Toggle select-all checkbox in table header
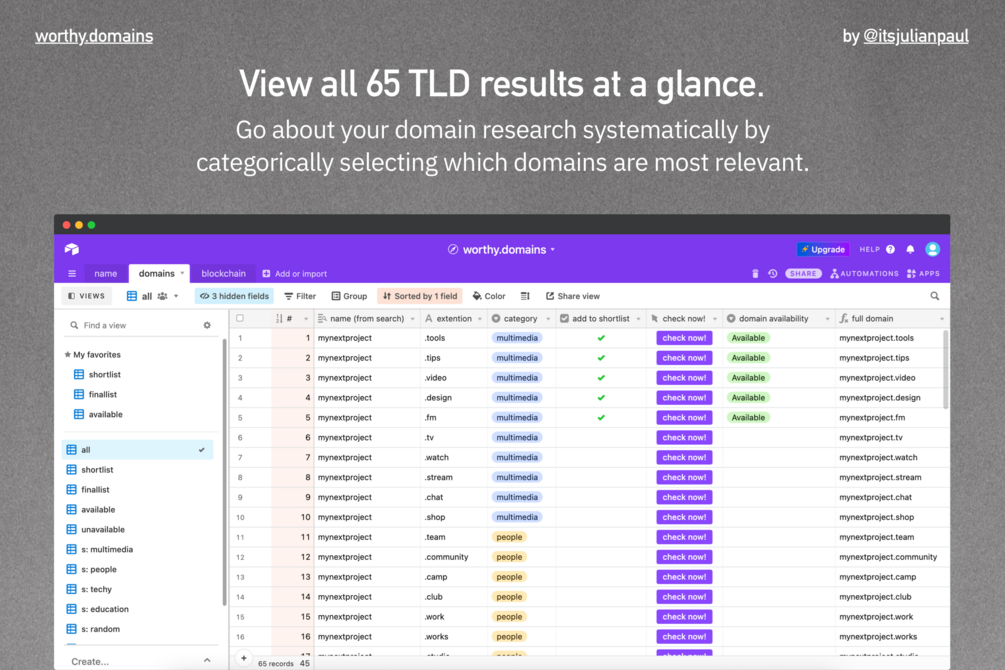This screenshot has height=670, width=1005. click(240, 318)
